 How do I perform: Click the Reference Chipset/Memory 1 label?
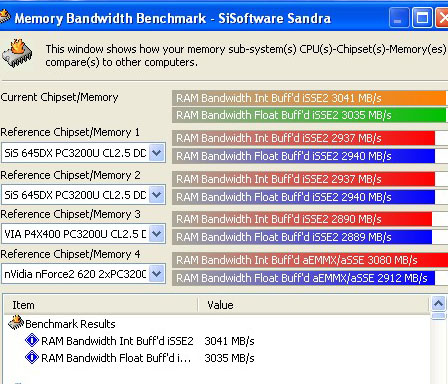click(70, 132)
